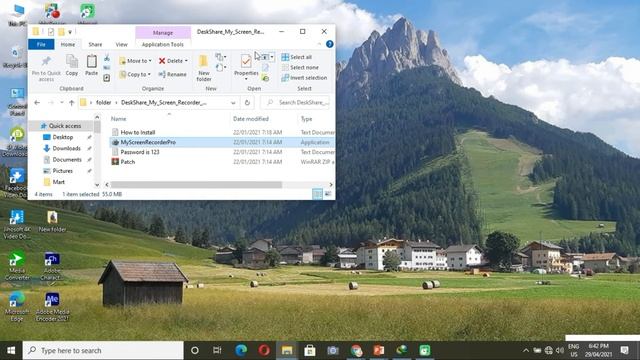This screenshot has width=640, height=360.
Task: Click the Refresh button beside address bar
Action: [x=247, y=103]
